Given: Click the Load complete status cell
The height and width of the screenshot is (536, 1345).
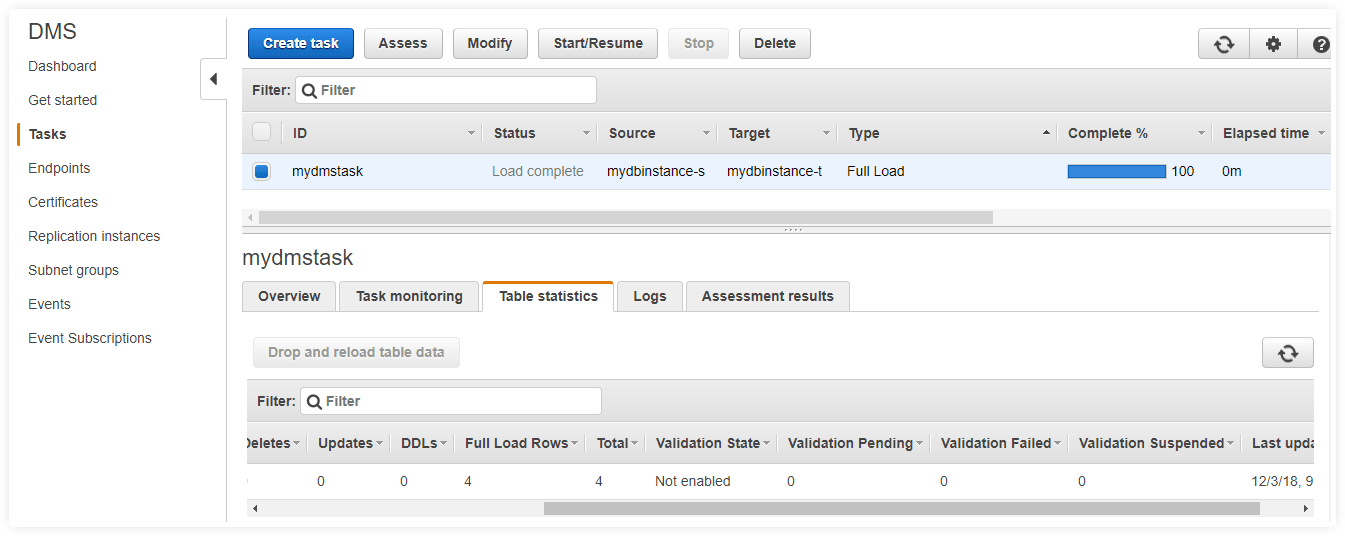Looking at the screenshot, I should tap(538, 172).
